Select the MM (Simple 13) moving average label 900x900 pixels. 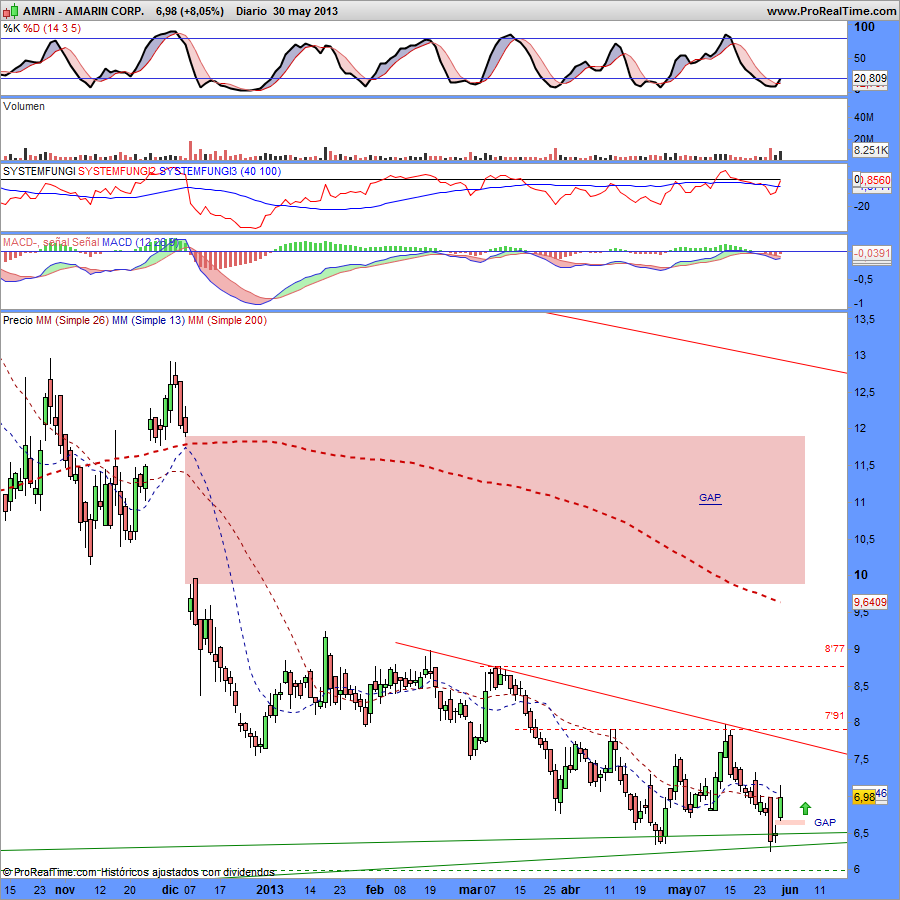coord(149,320)
